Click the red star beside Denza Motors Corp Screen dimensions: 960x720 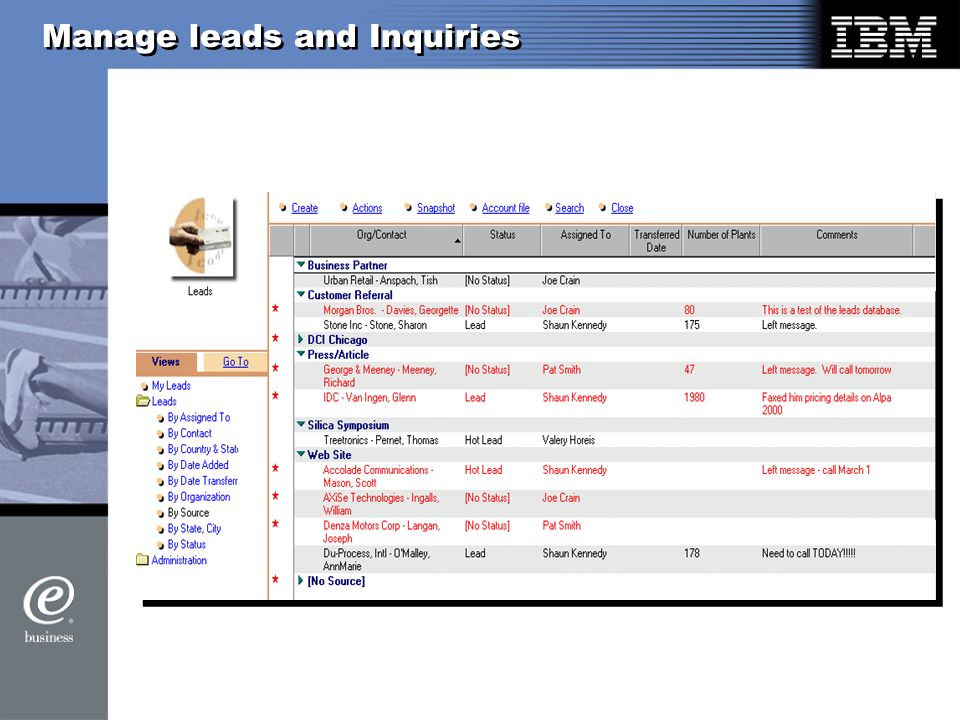[x=276, y=523]
